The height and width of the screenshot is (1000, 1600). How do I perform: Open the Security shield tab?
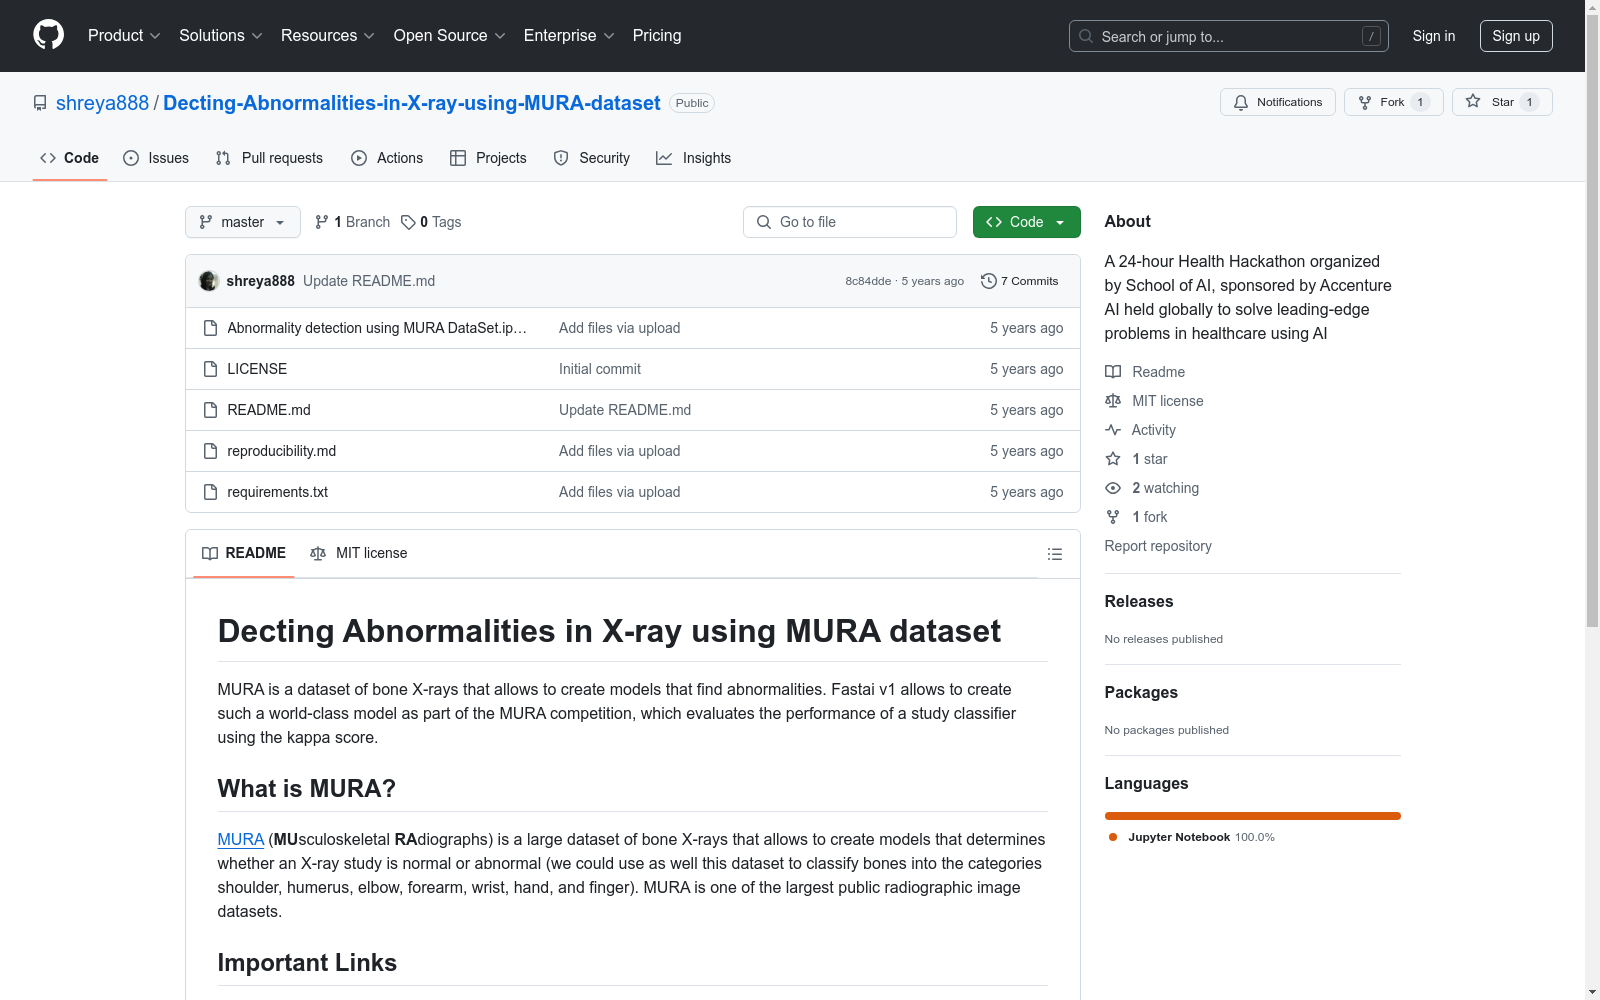click(x=592, y=158)
